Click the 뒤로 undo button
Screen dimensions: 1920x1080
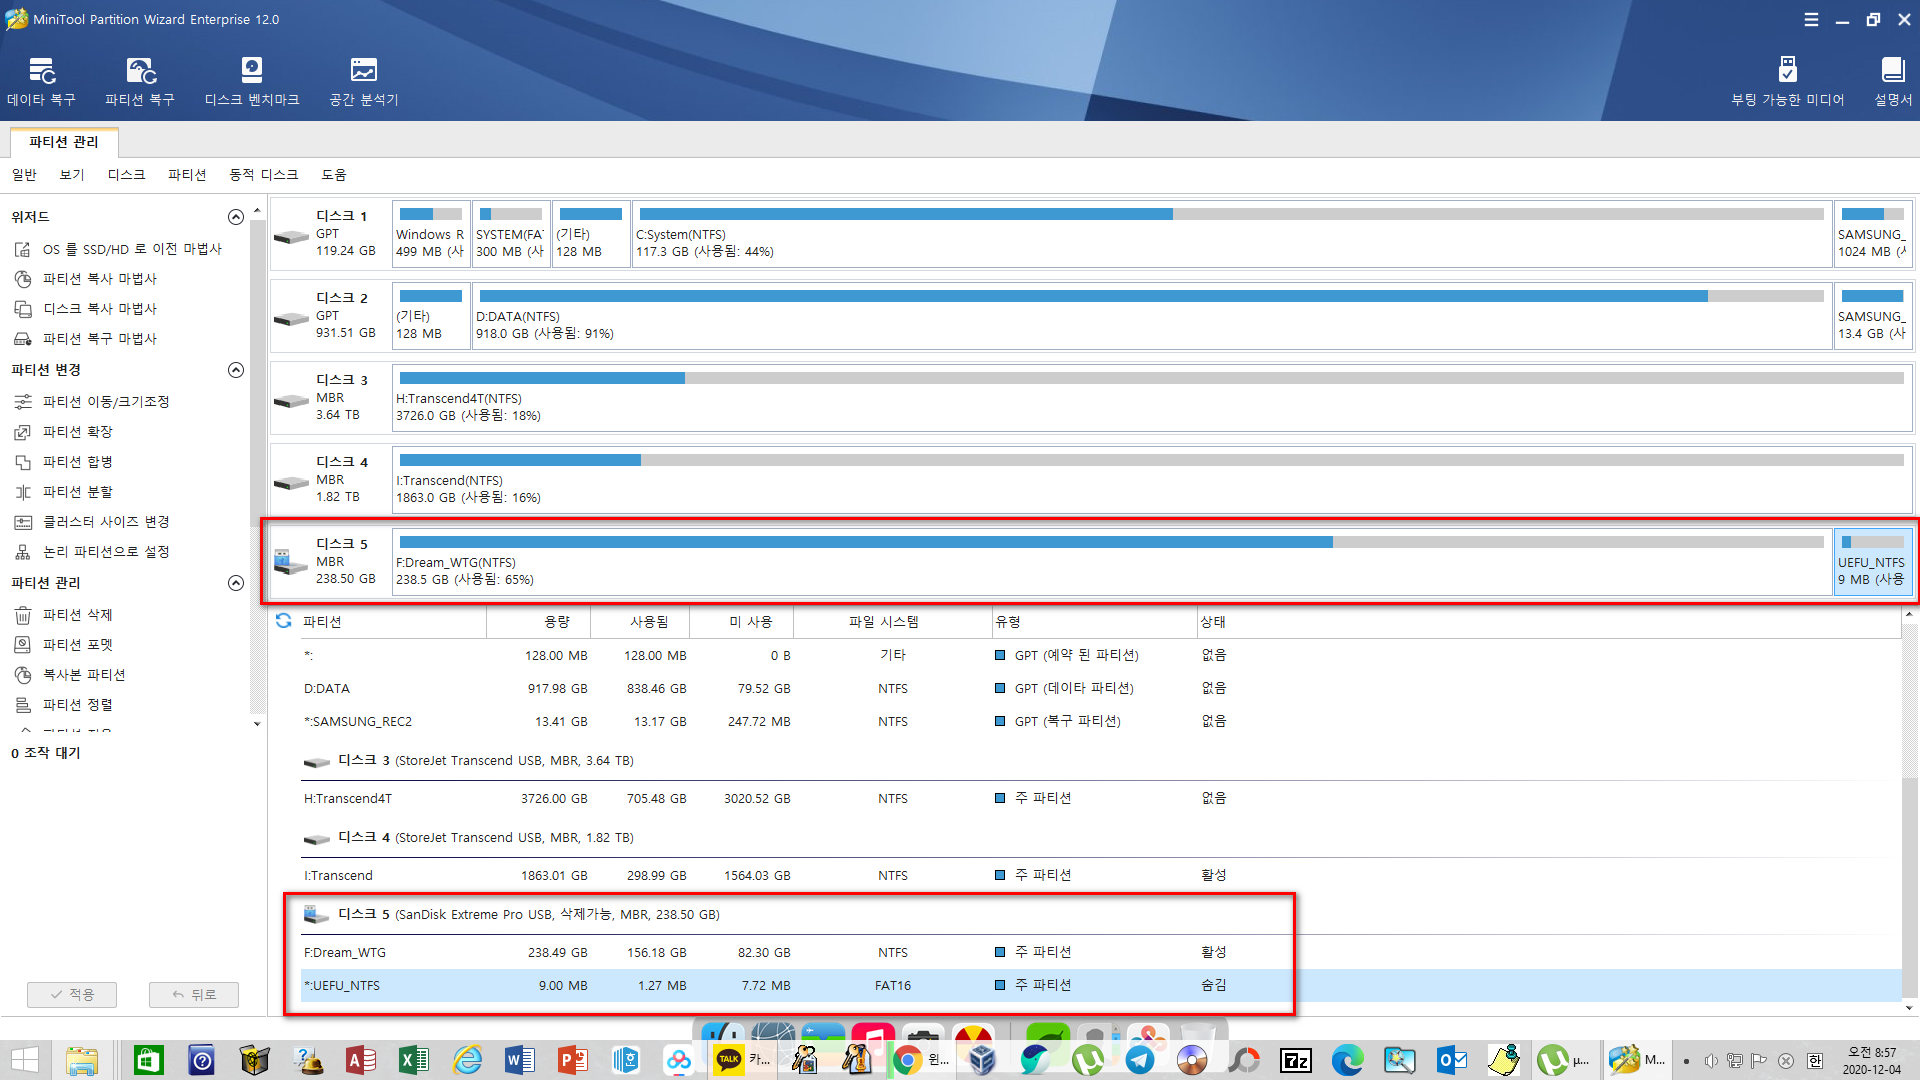[194, 995]
